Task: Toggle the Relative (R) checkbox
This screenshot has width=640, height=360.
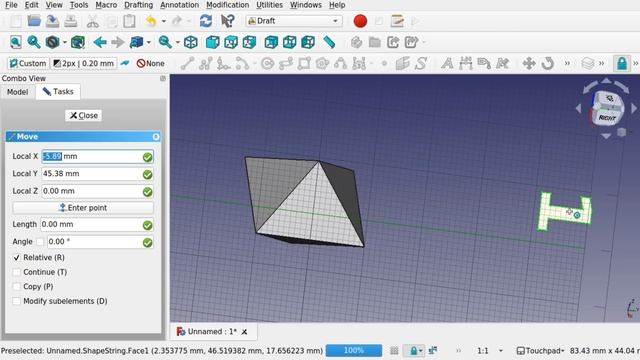Action: [16, 258]
